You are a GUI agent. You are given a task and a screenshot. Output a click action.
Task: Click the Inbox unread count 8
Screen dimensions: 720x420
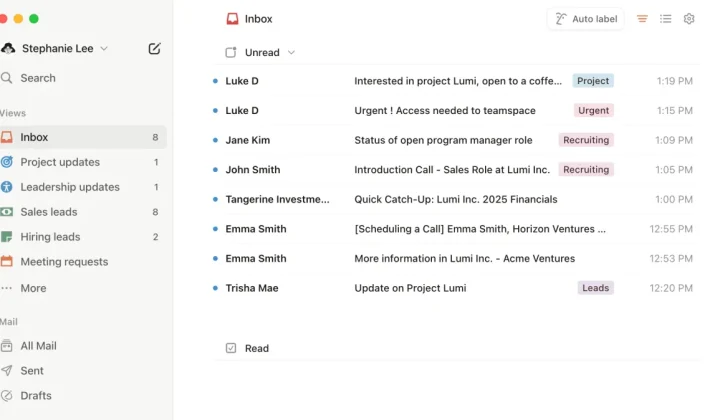click(155, 137)
